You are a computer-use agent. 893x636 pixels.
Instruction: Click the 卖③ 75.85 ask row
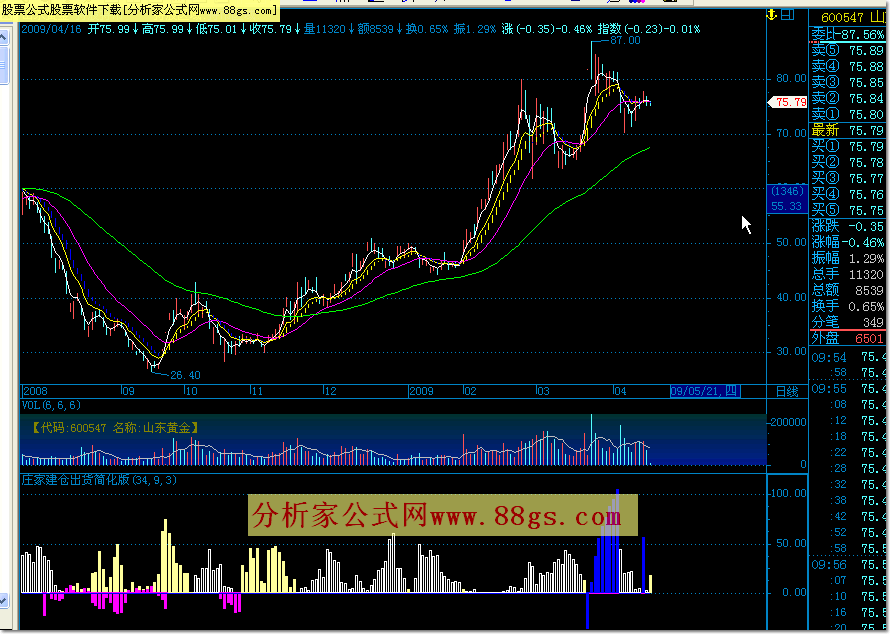847,83
